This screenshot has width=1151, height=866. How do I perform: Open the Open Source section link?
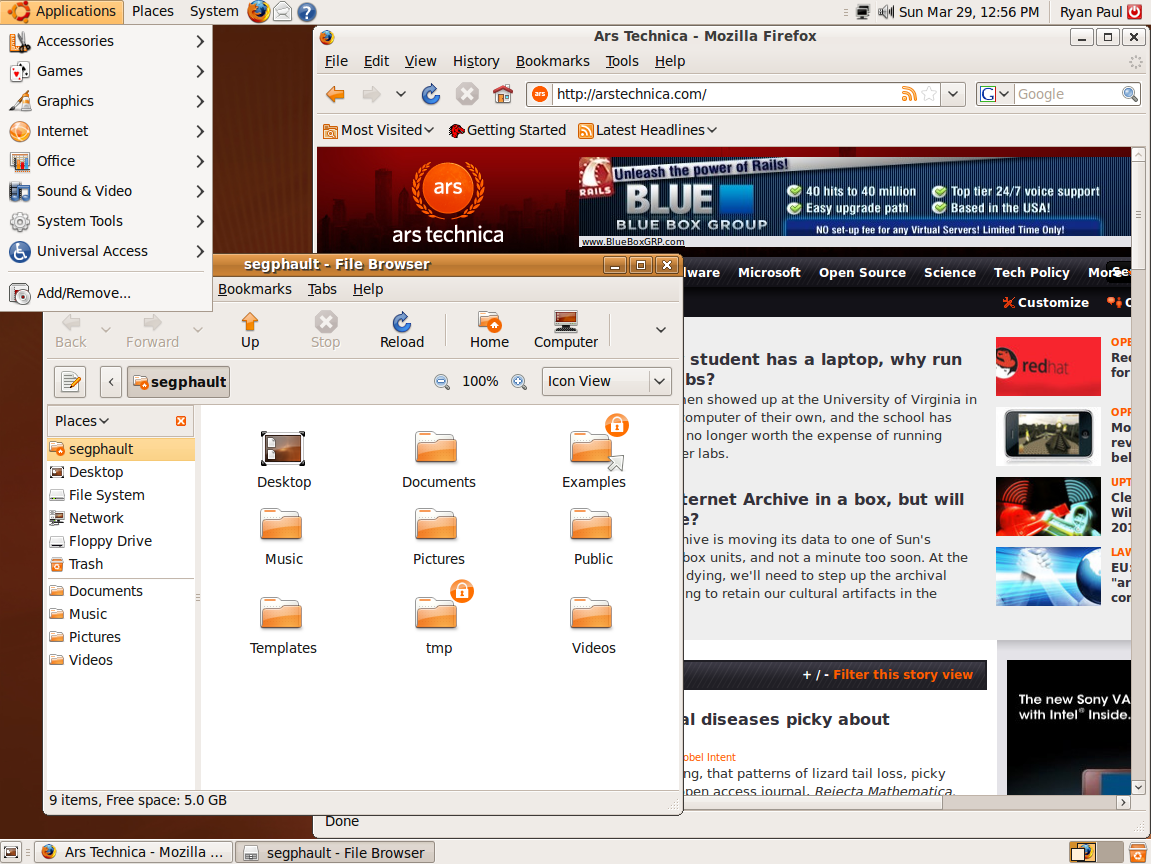862,273
